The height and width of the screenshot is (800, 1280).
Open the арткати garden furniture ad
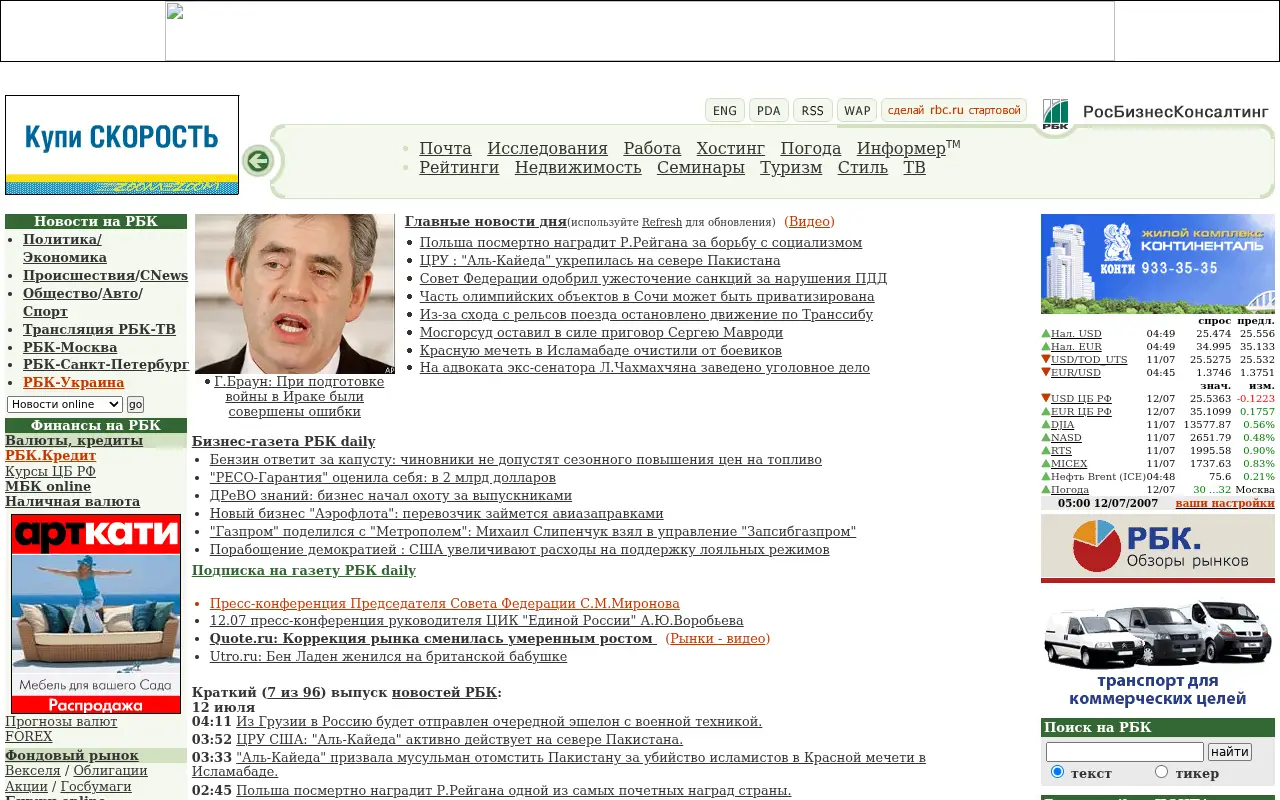point(96,613)
